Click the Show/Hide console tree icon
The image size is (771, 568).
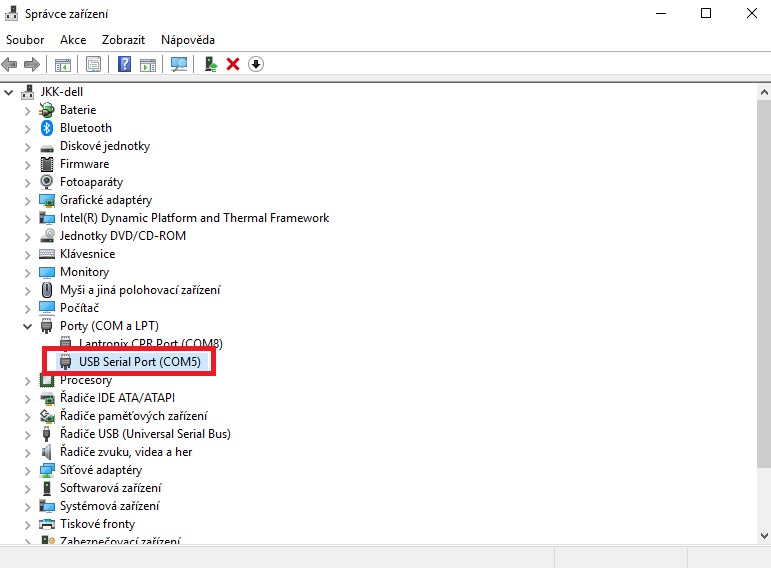(62, 64)
